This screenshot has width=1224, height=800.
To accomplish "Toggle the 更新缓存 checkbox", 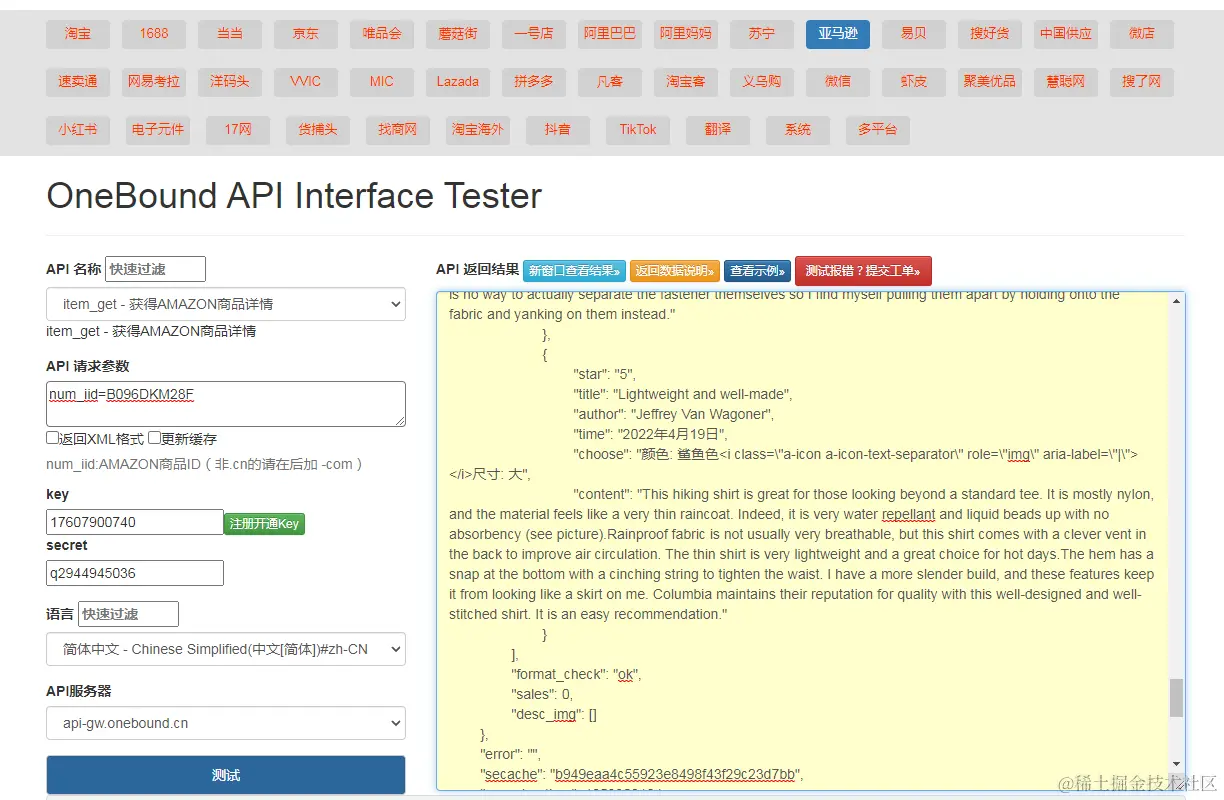I will (155, 438).
